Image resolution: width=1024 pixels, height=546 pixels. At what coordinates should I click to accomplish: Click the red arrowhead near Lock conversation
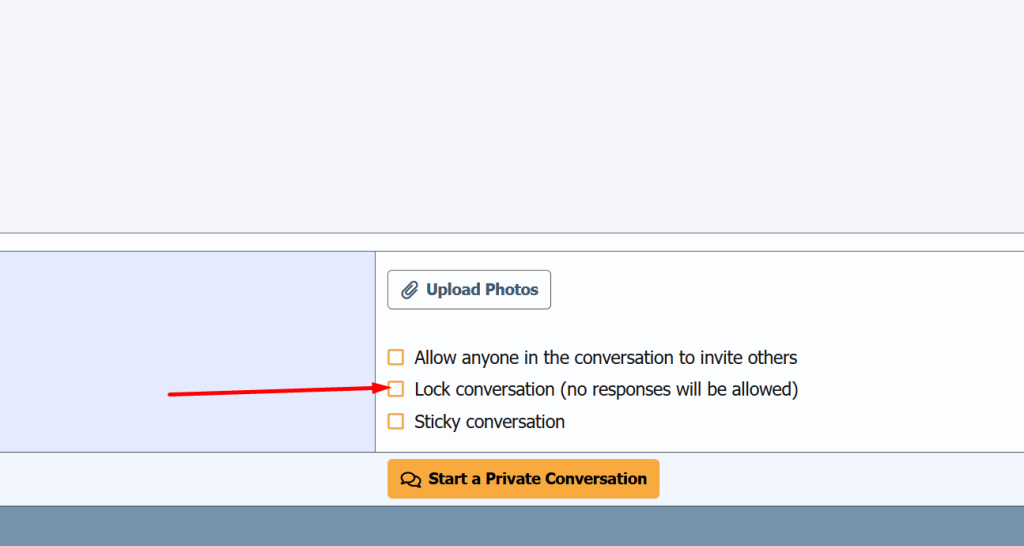383,388
